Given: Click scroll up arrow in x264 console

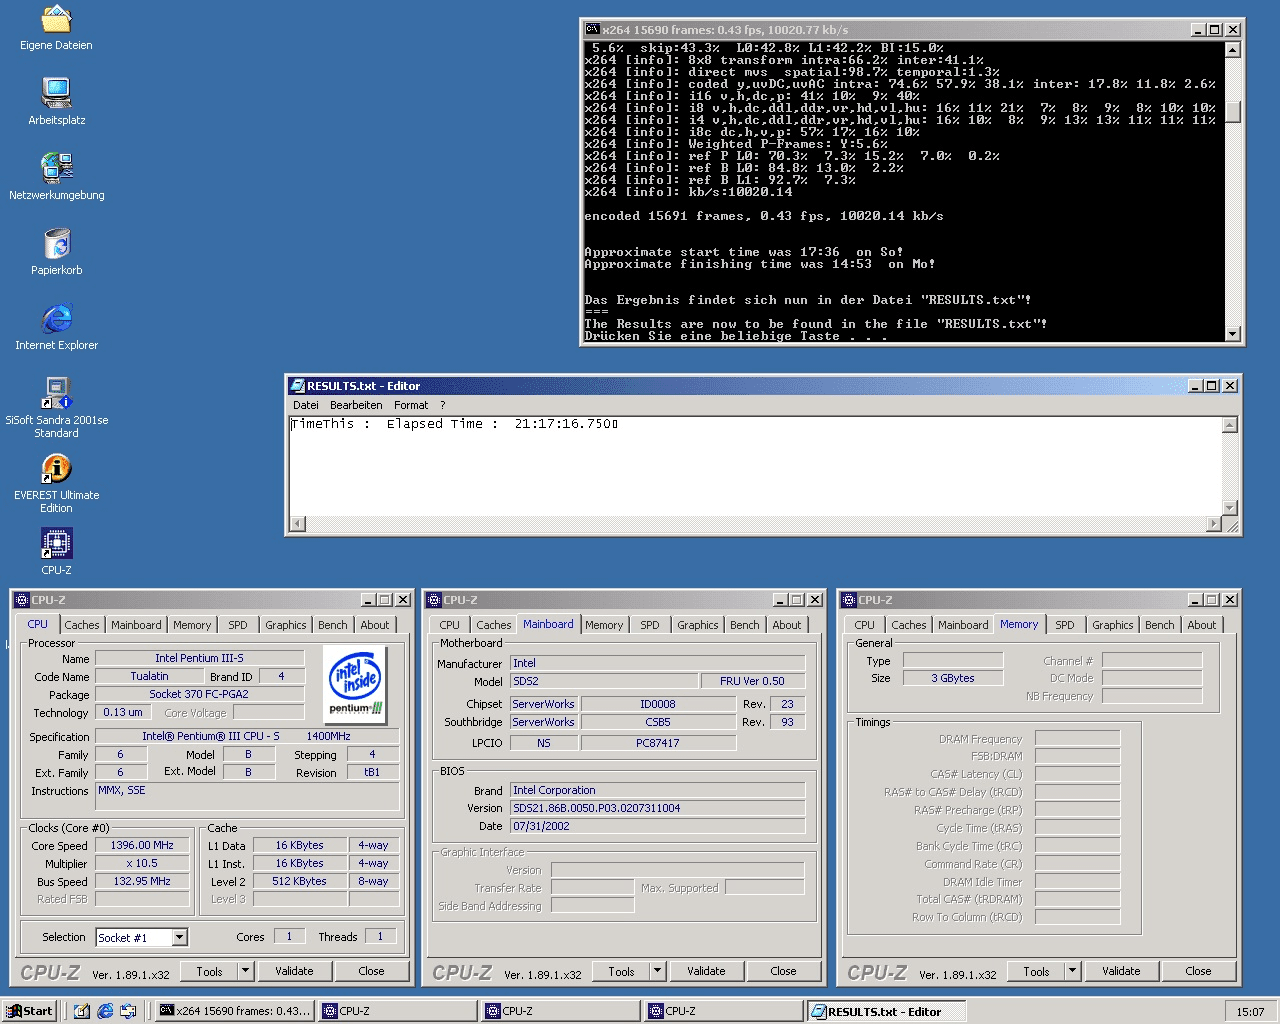Looking at the screenshot, I should pyautogui.click(x=1233, y=50).
